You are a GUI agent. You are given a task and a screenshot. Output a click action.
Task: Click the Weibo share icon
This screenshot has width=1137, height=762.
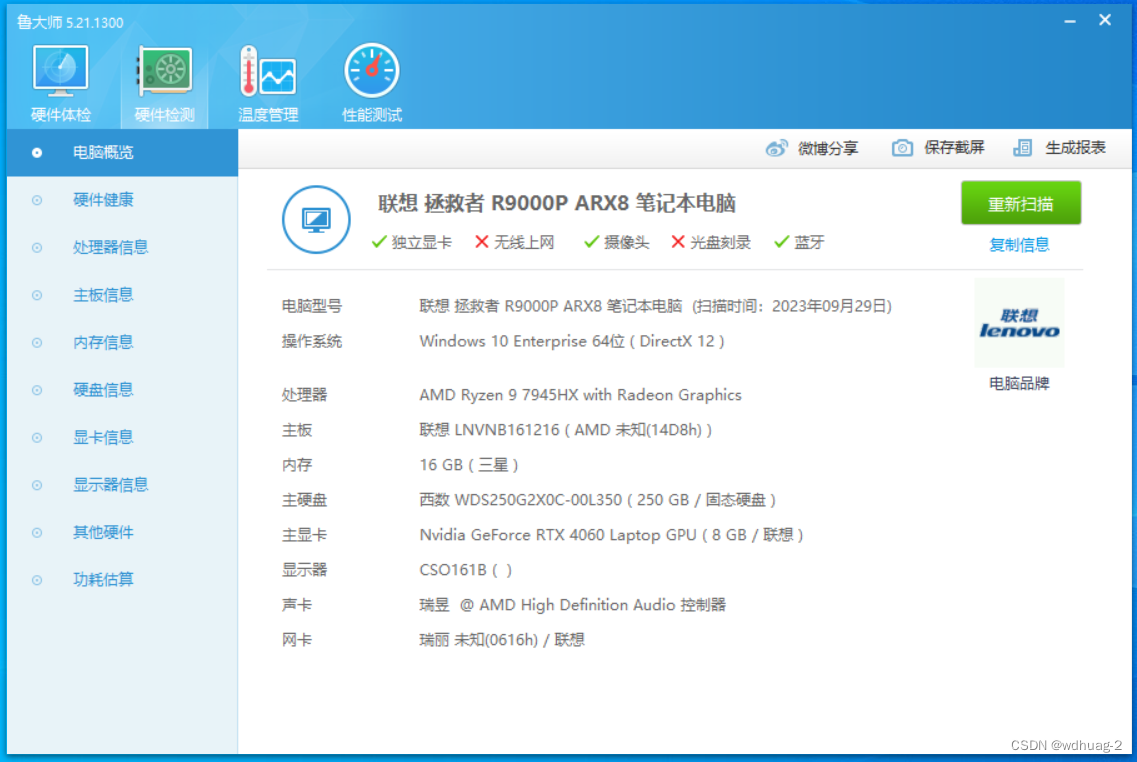777,148
